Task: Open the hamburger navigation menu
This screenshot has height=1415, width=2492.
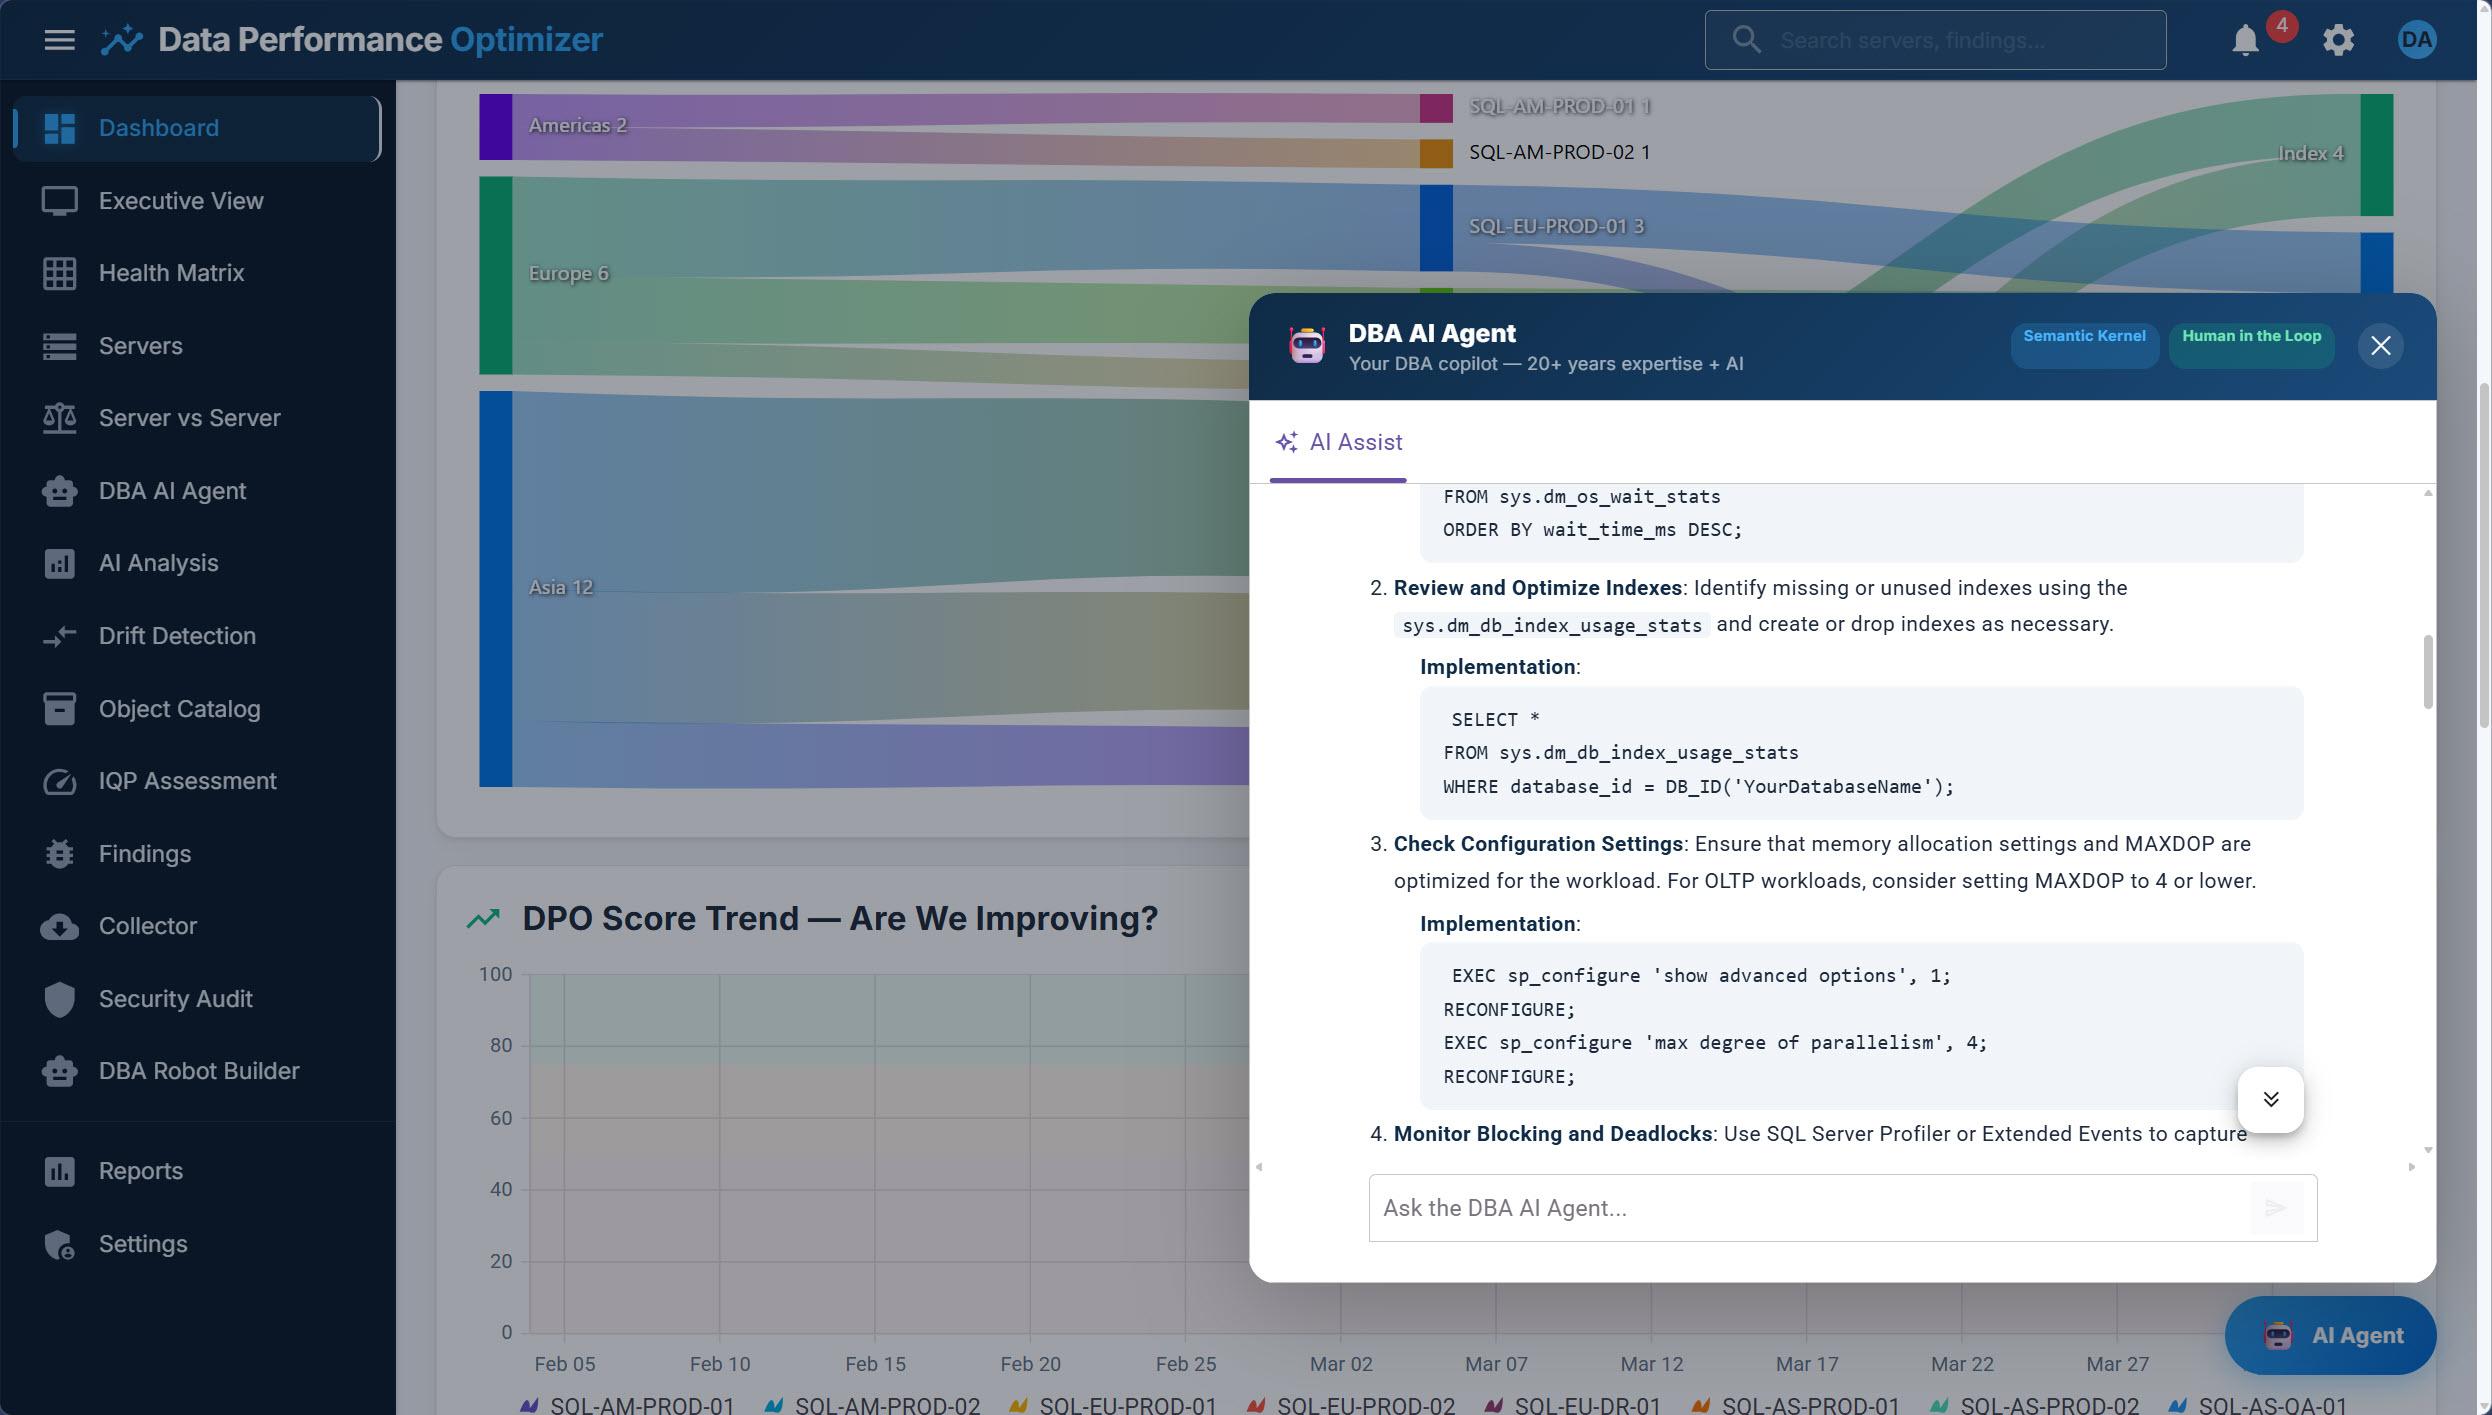Action: 60,40
